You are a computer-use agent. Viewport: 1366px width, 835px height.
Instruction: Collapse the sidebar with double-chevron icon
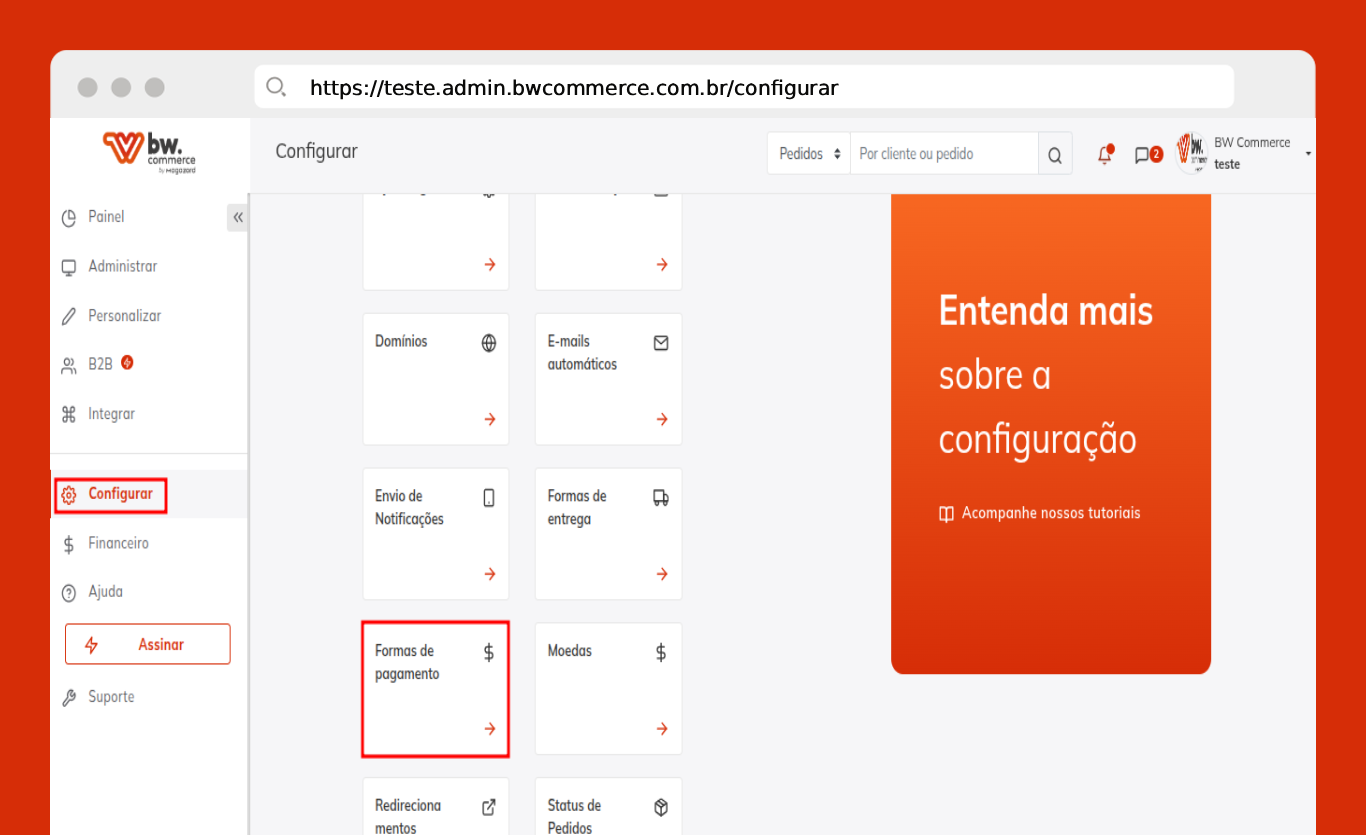[238, 217]
